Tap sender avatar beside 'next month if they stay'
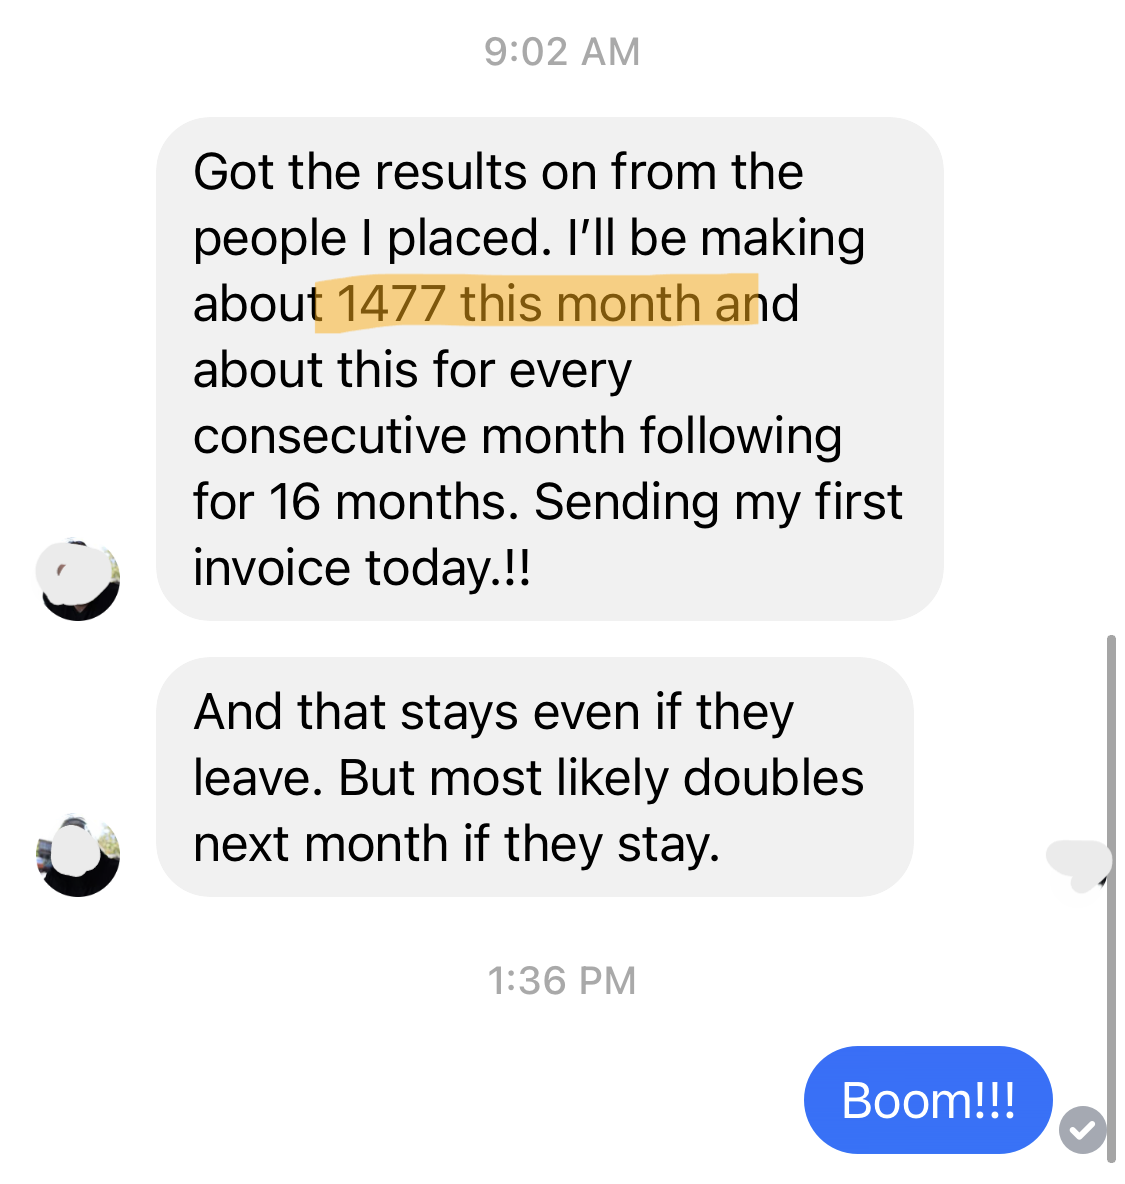This screenshot has height=1184, width=1125. click(x=78, y=856)
